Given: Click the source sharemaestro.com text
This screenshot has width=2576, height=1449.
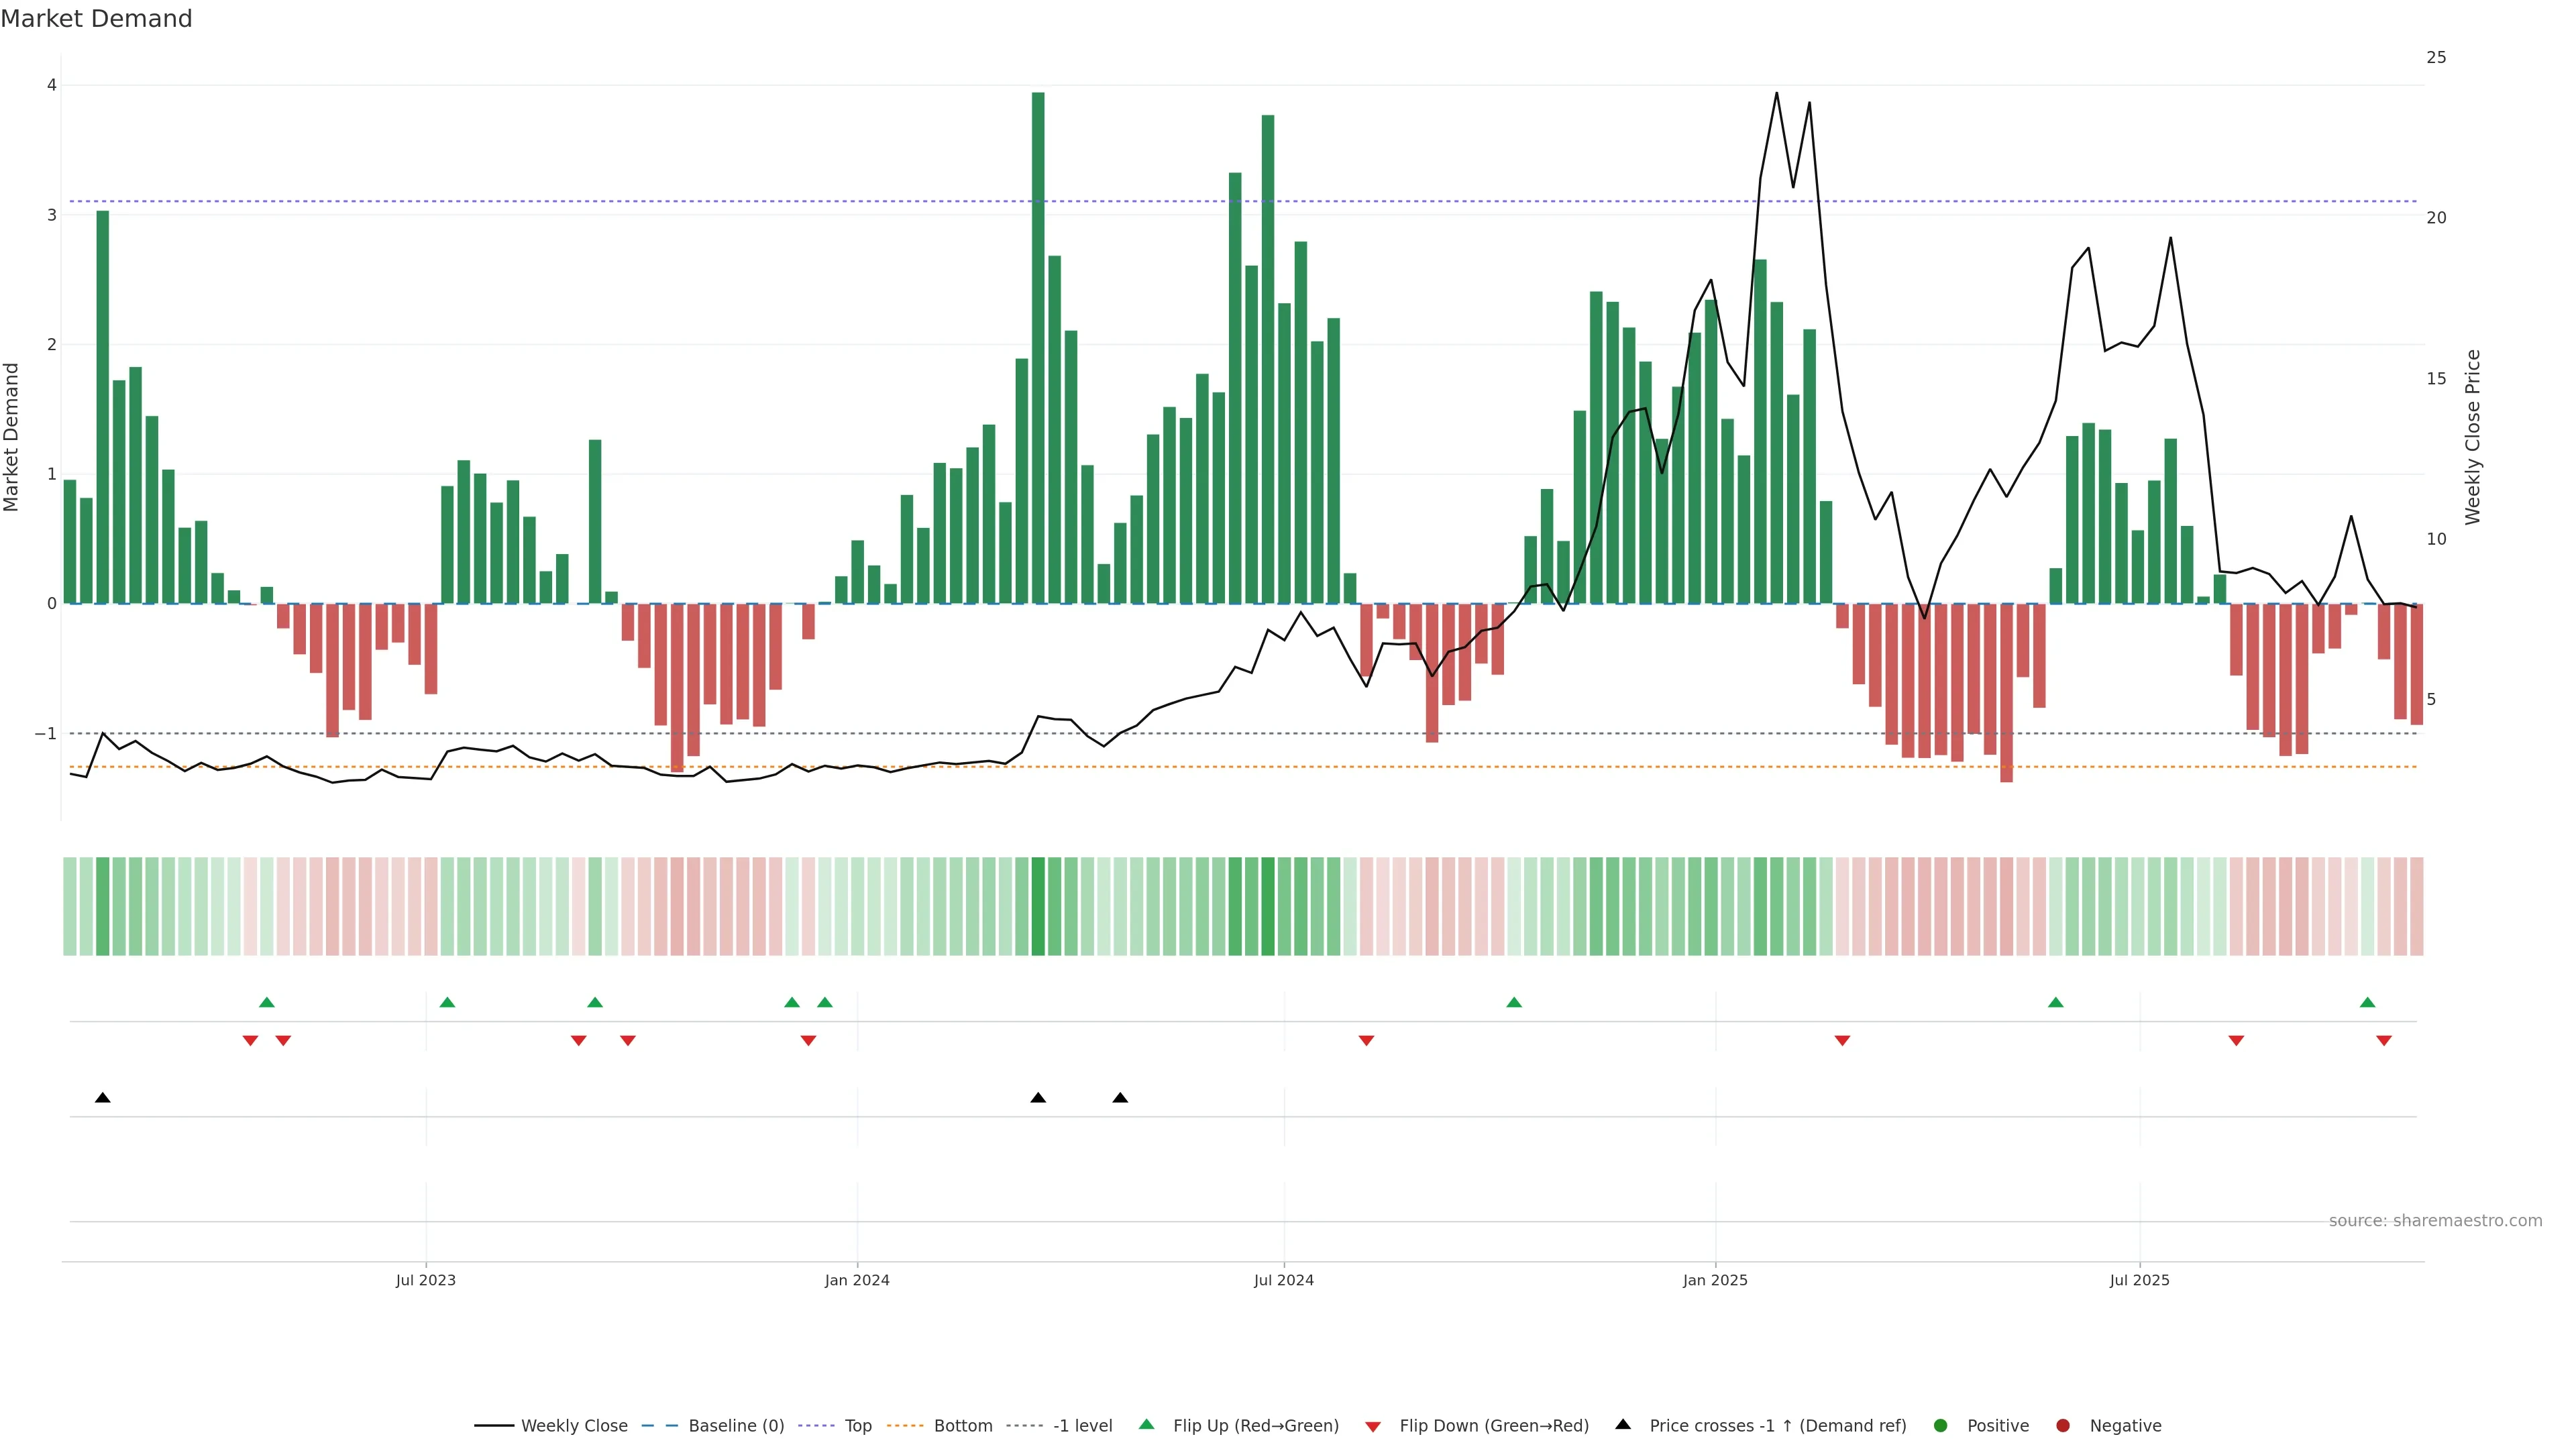Looking at the screenshot, I should (2435, 1221).
